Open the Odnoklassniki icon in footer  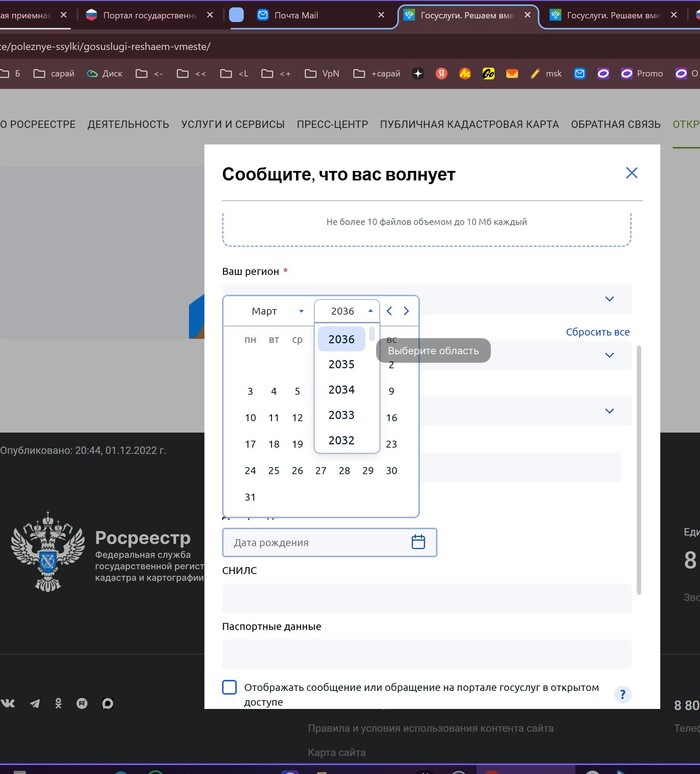[x=59, y=704]
